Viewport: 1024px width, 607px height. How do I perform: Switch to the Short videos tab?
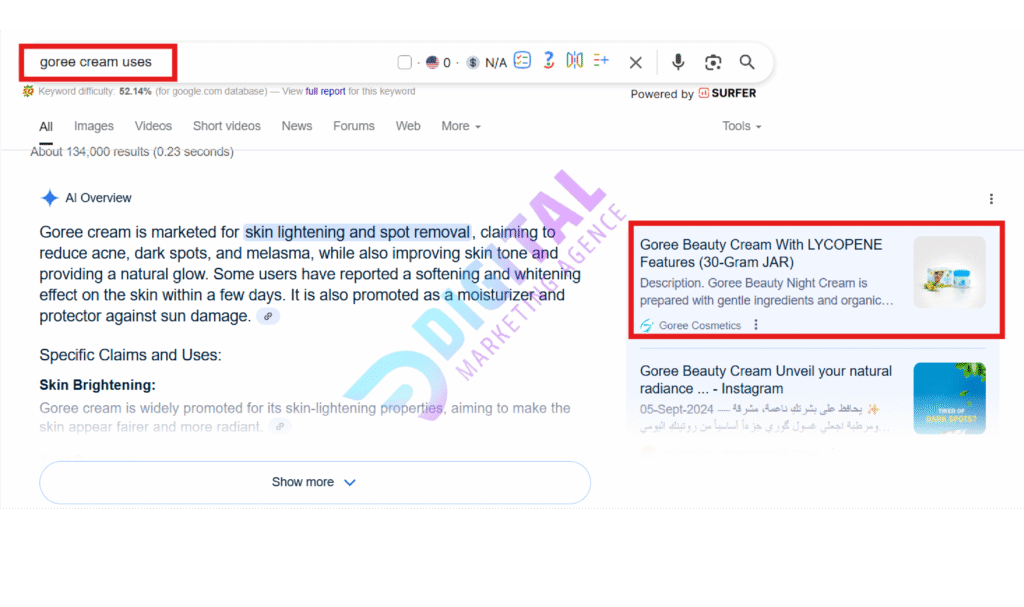tap(227, 126)
